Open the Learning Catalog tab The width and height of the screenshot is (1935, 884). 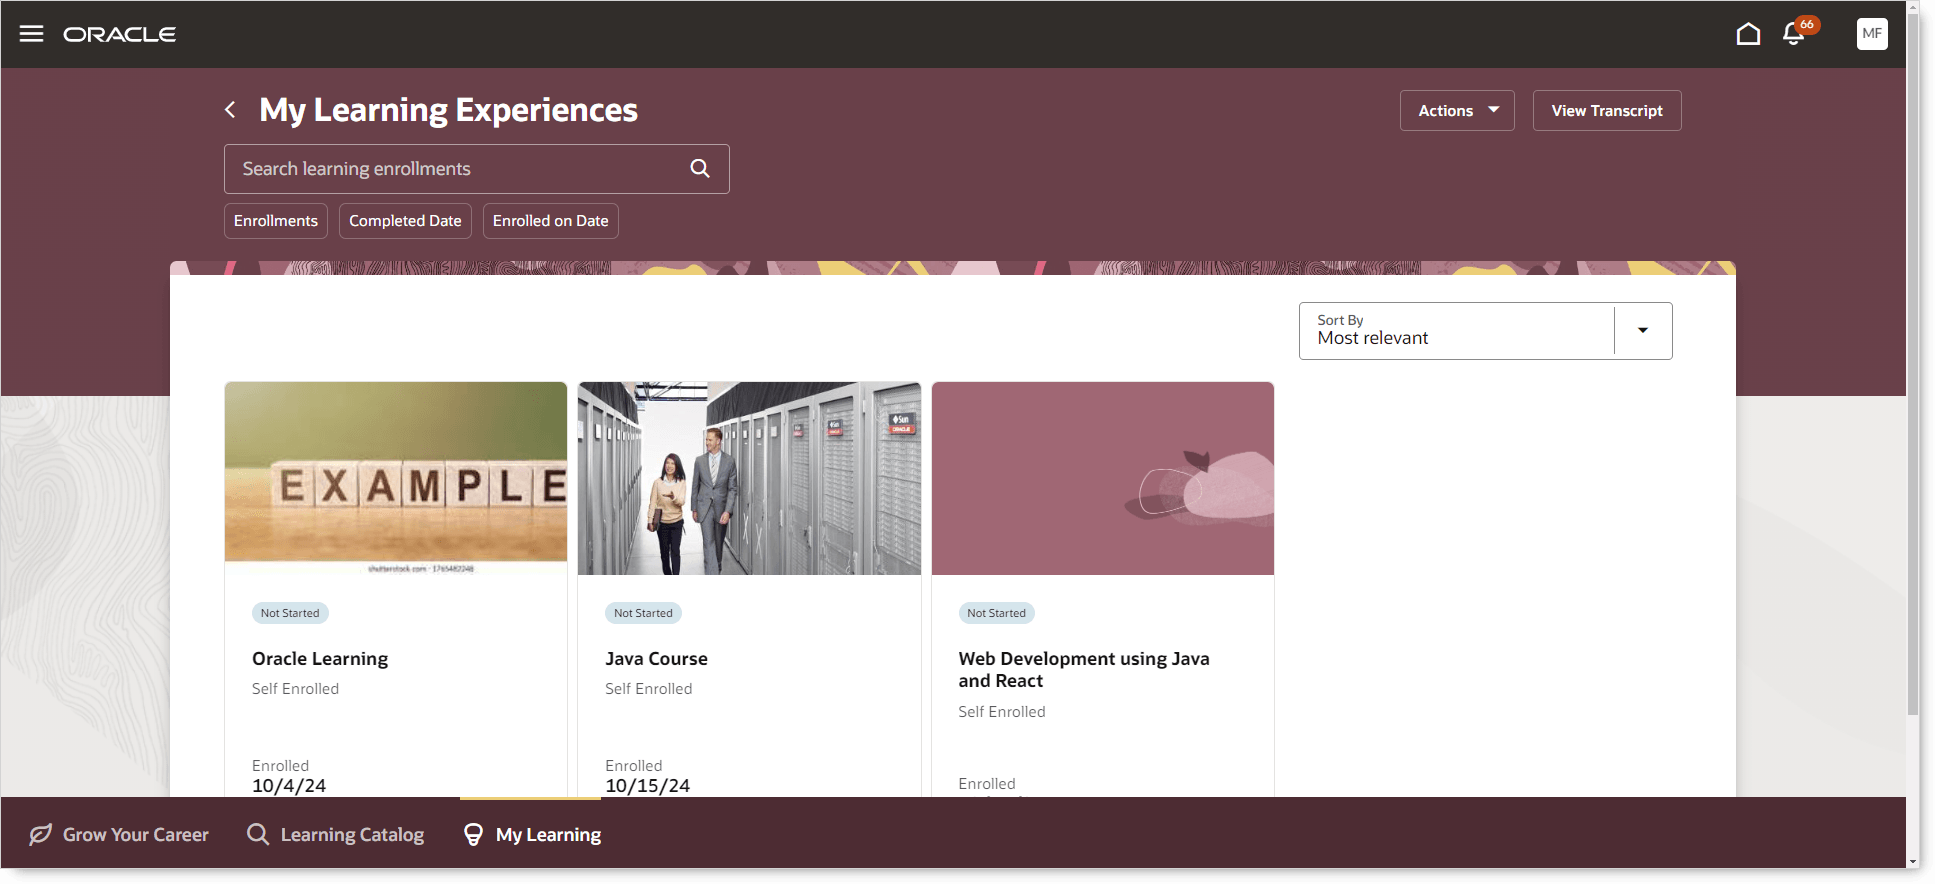tap(336, 834)
